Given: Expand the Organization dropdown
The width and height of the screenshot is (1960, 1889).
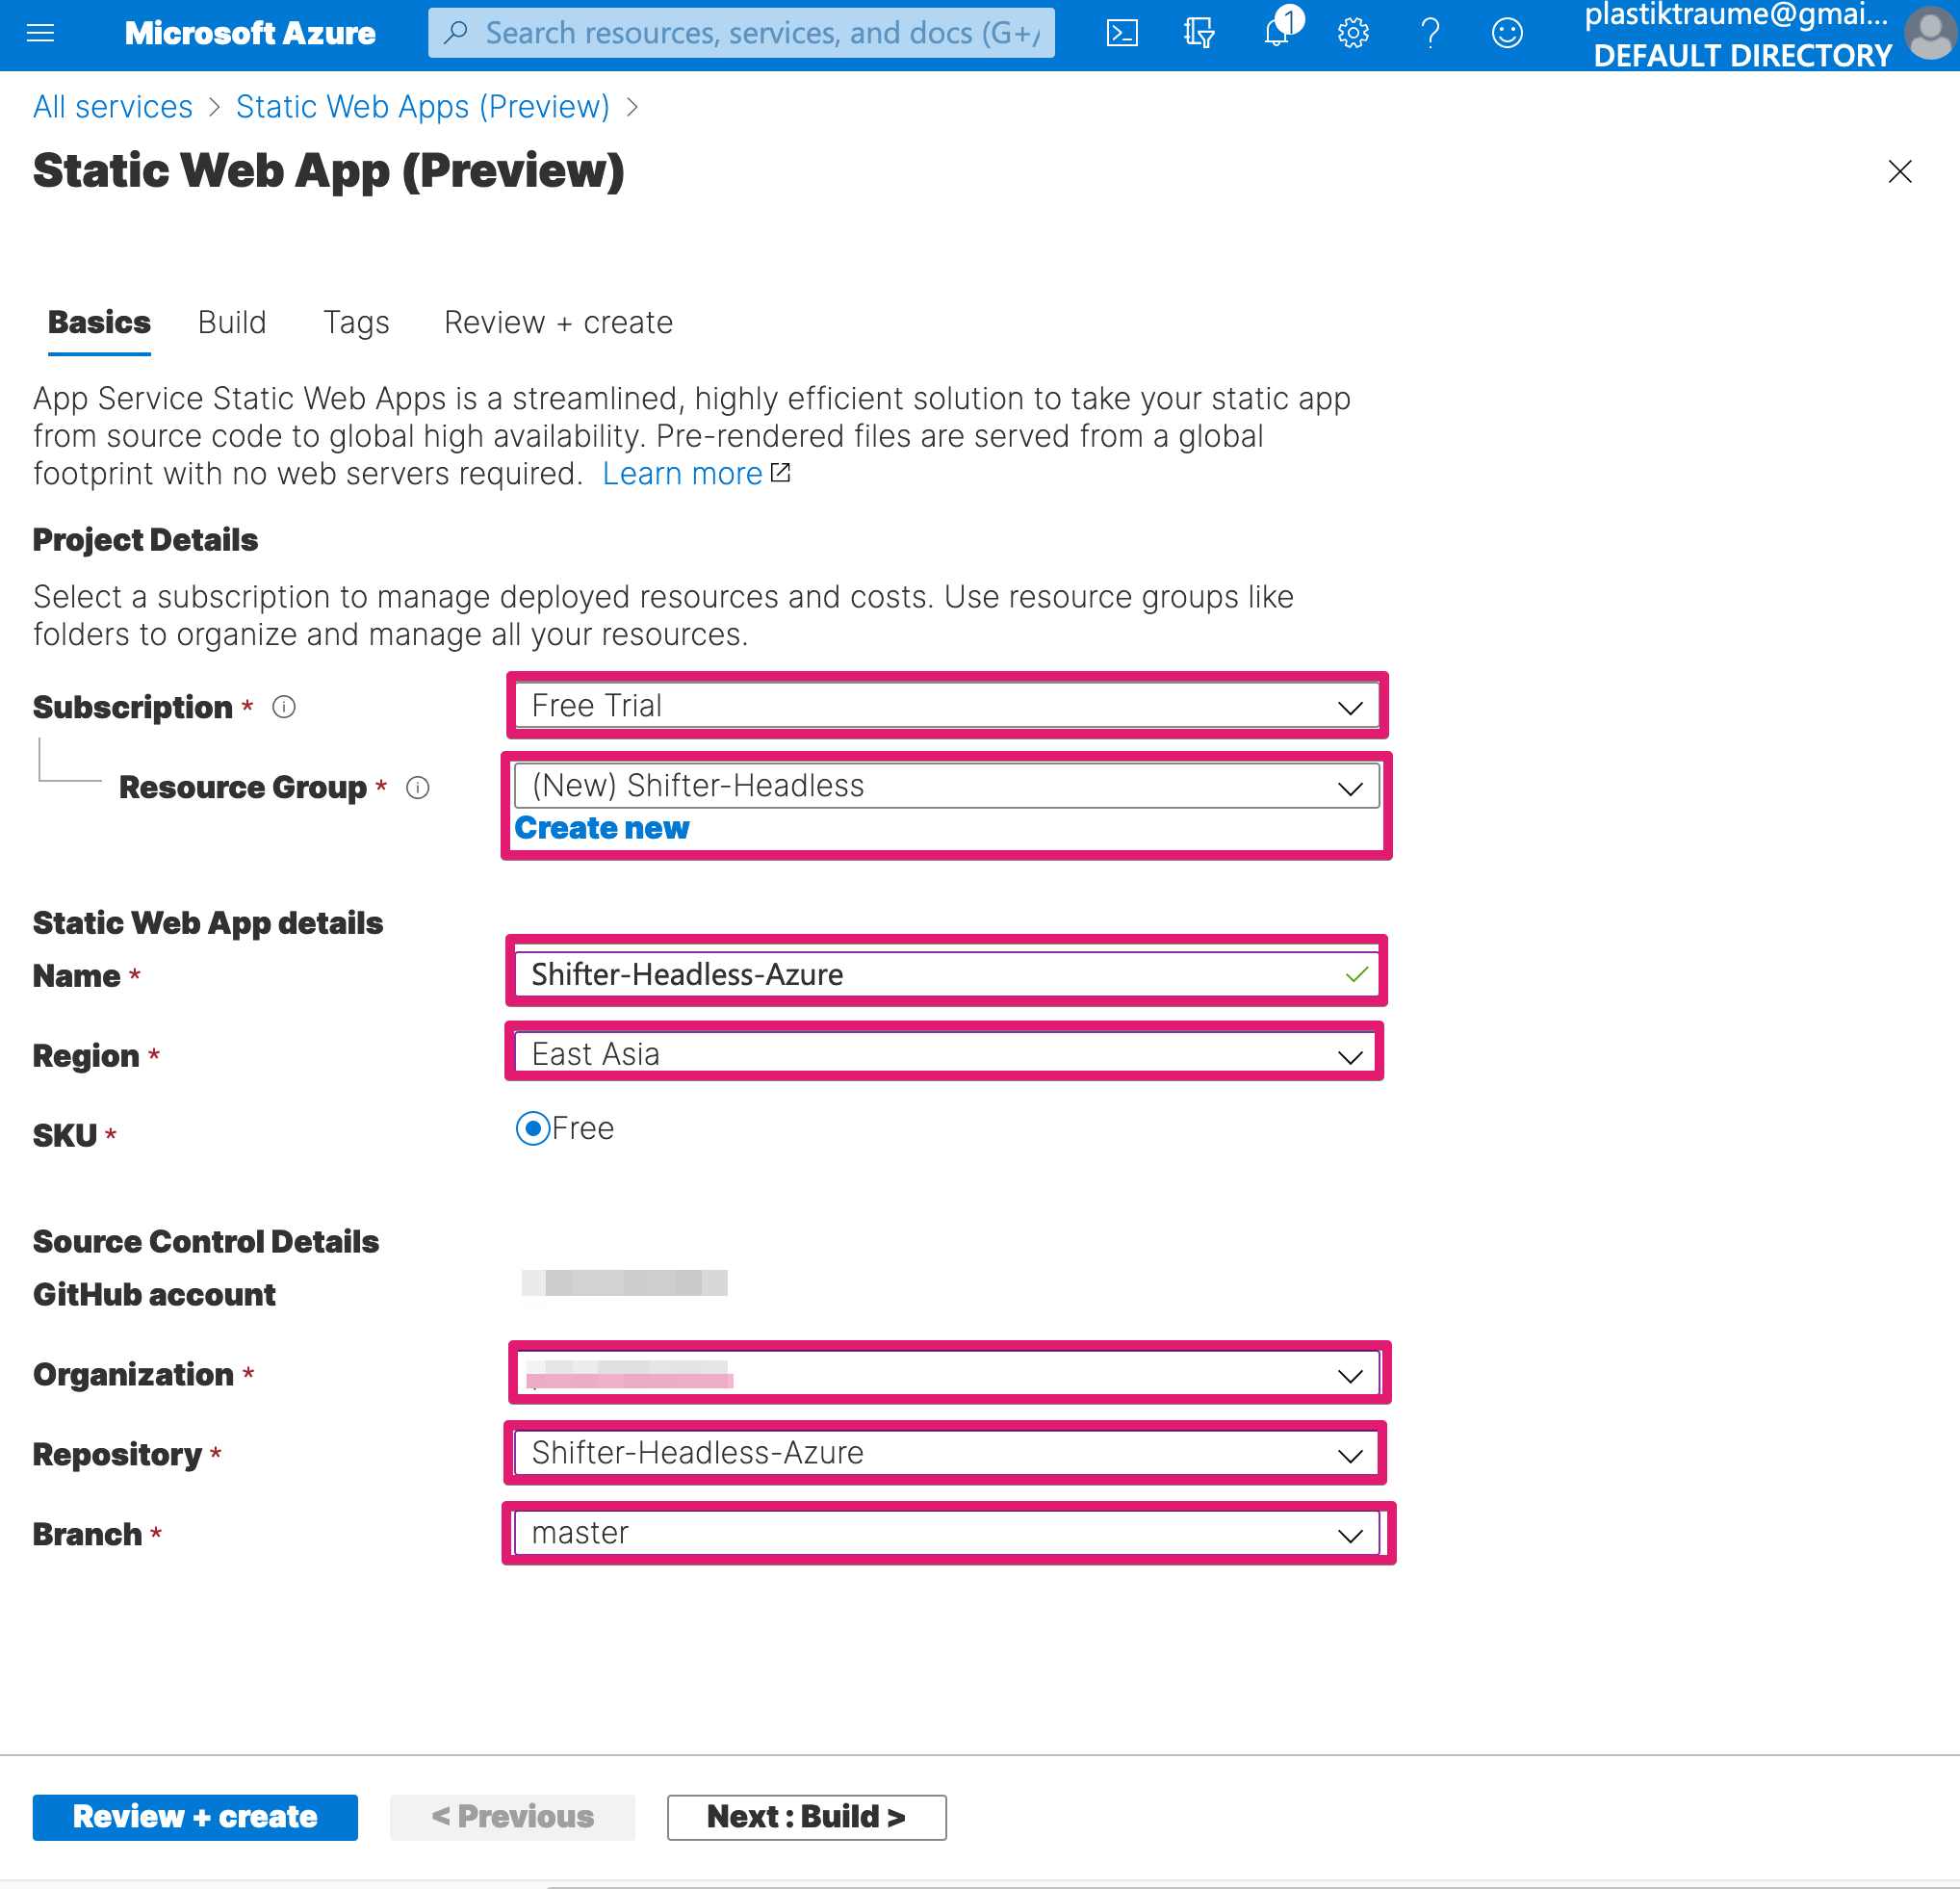Looking at the screenshot, I should coord(946,1374).
